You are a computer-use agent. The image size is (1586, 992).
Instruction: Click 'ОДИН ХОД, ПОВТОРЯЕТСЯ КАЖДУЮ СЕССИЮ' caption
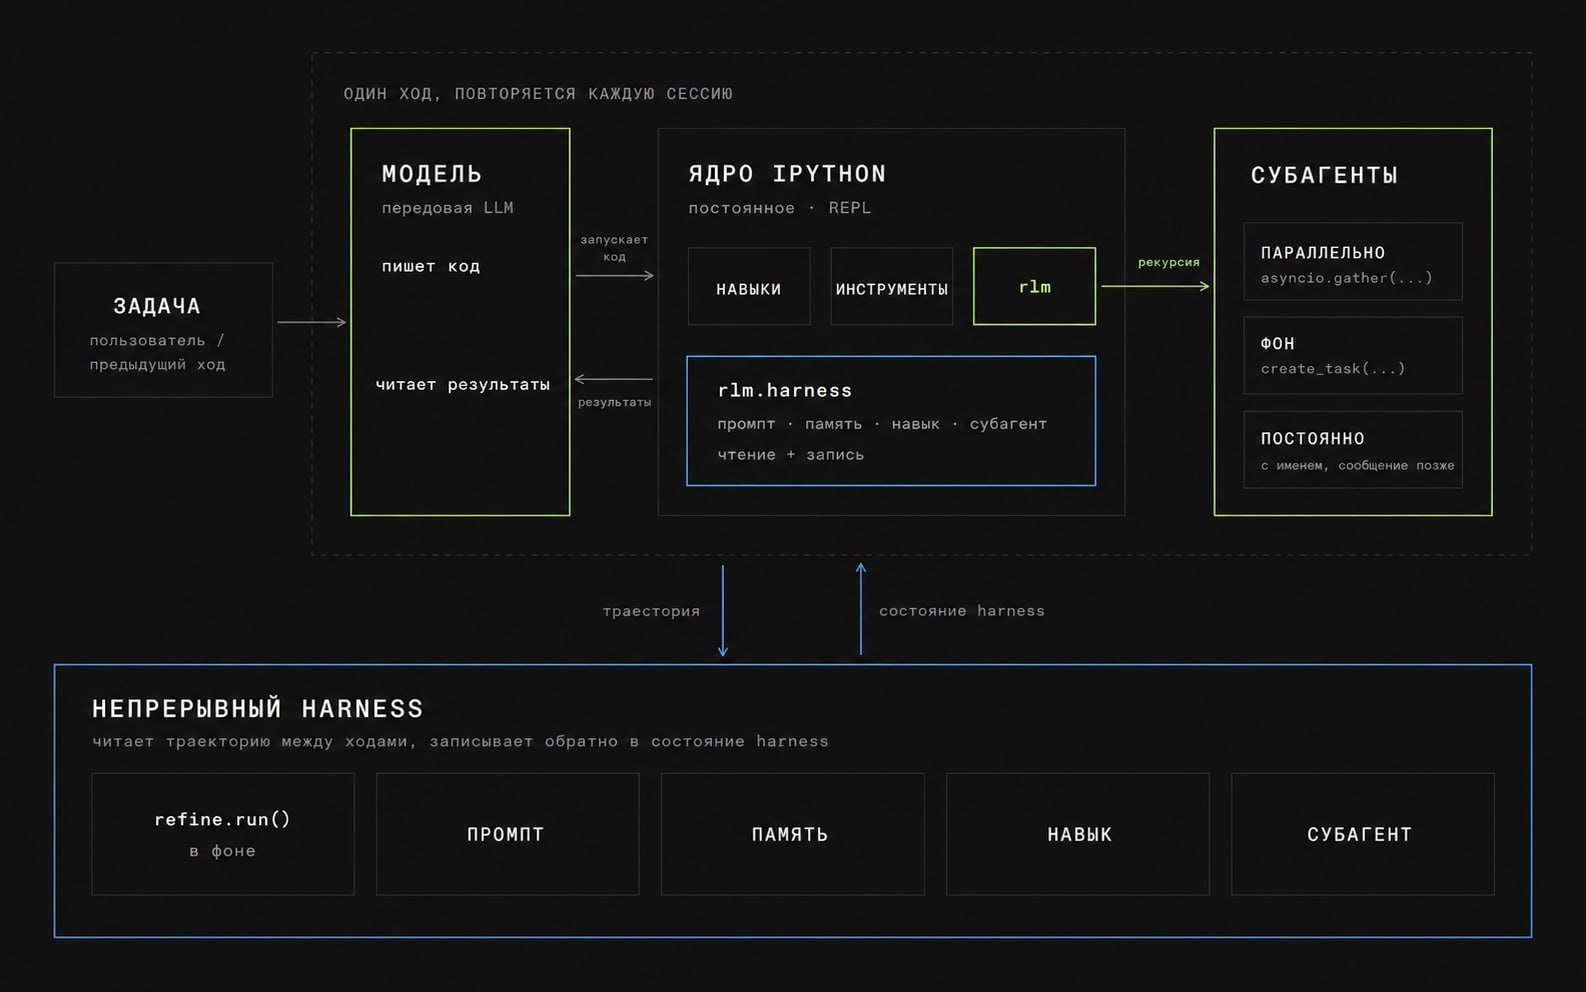538,94
